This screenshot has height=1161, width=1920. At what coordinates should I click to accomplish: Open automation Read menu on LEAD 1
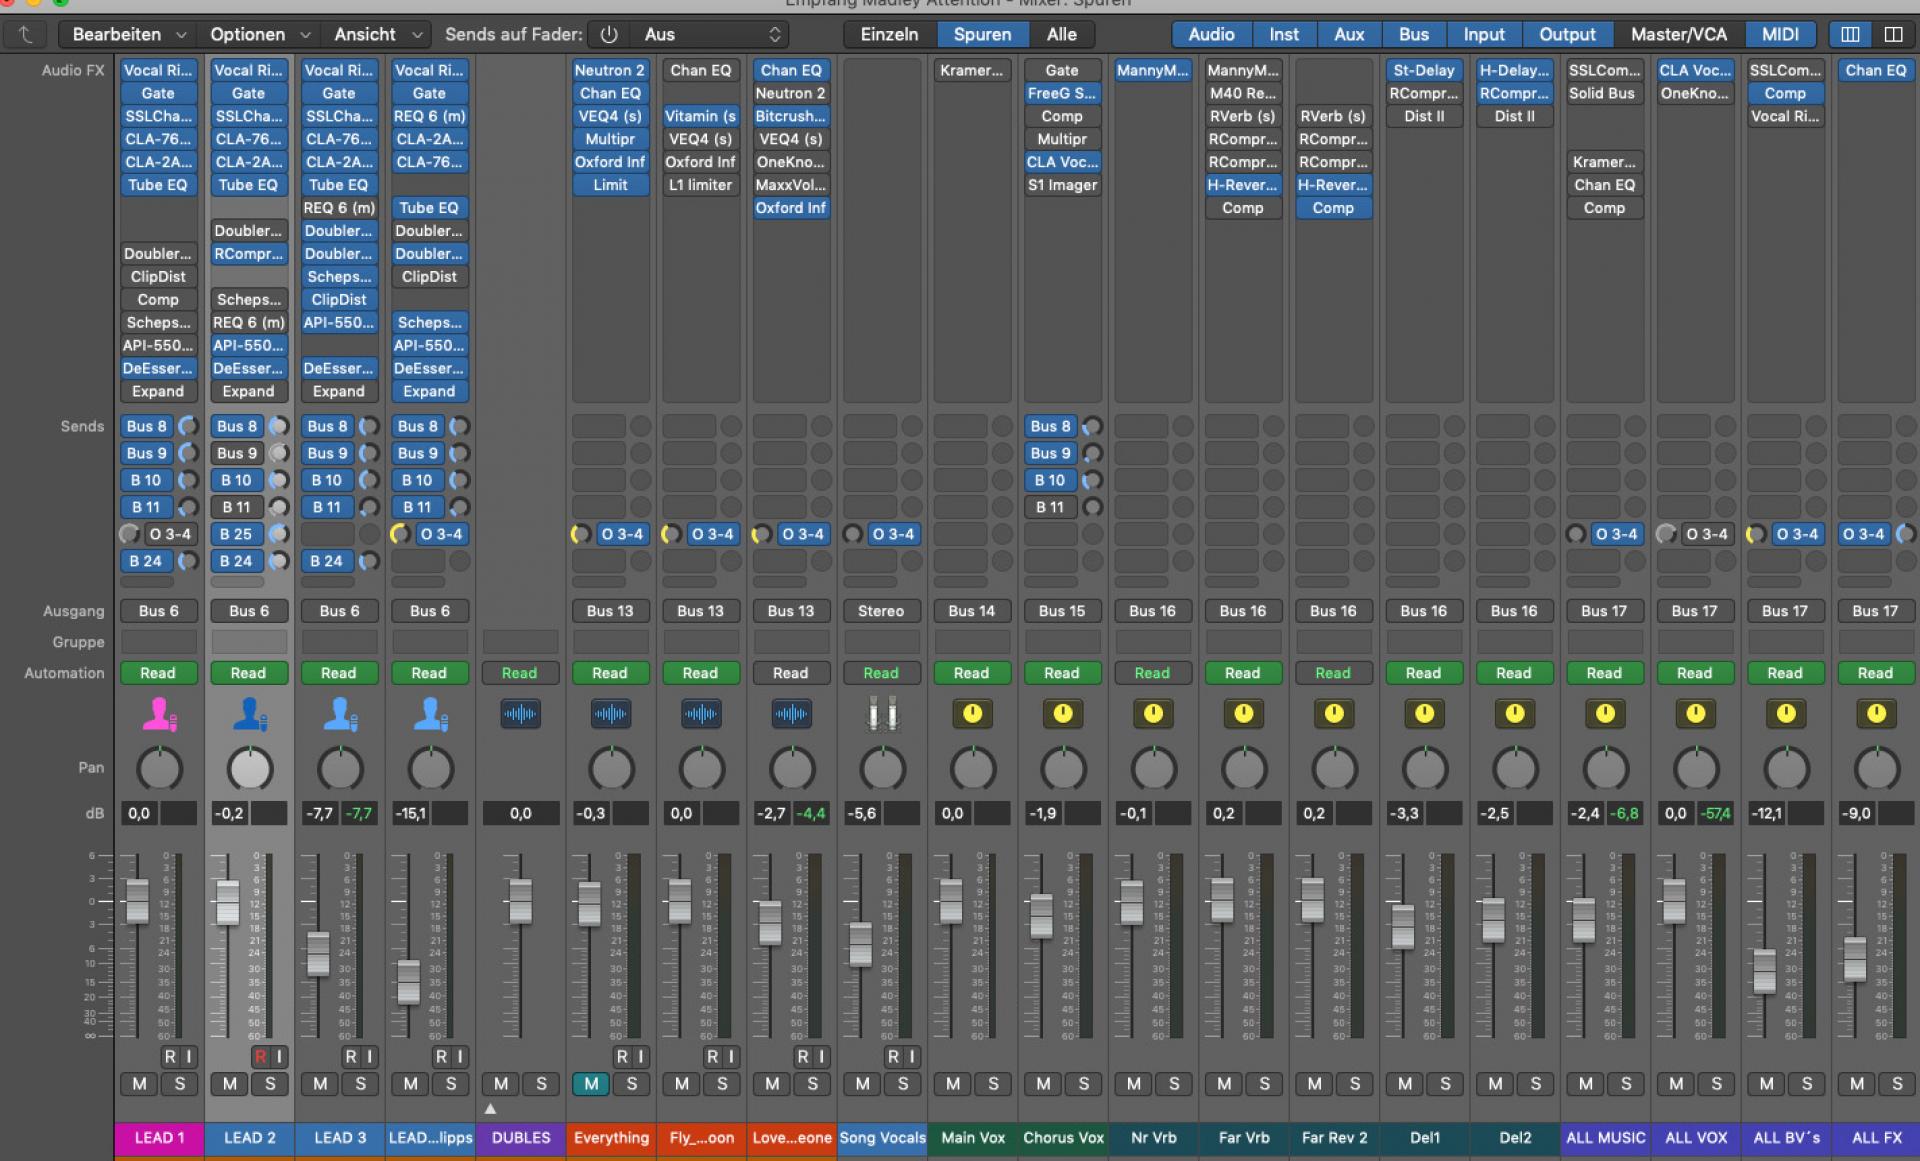click(158, 673)
